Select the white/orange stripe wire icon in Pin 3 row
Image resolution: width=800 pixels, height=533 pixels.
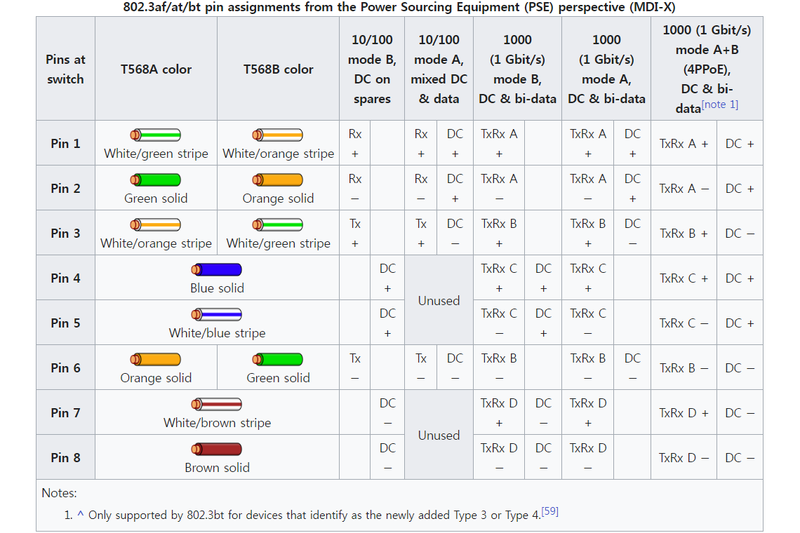(x=155, y=225)
